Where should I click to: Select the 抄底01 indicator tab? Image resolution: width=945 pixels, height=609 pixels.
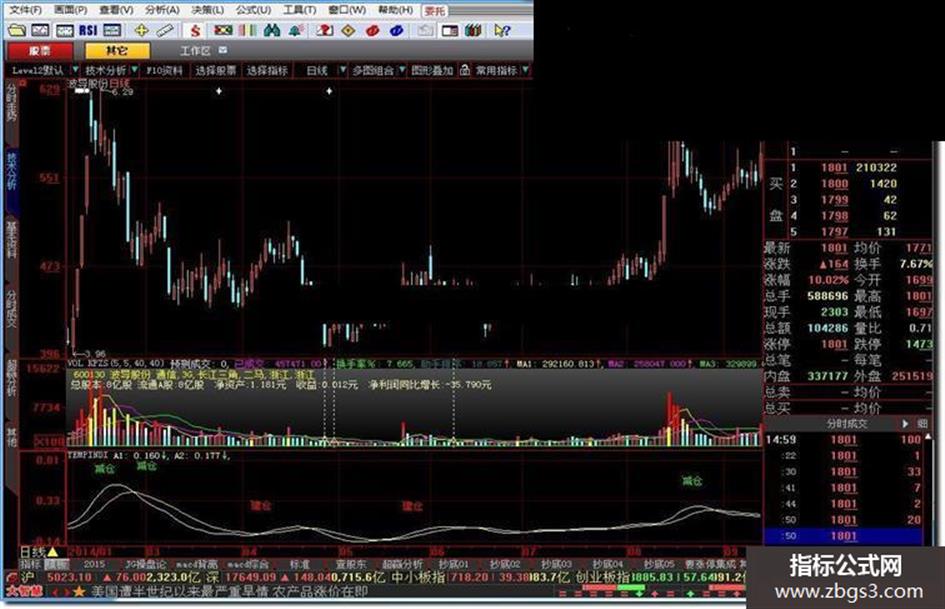coord(453,564)
